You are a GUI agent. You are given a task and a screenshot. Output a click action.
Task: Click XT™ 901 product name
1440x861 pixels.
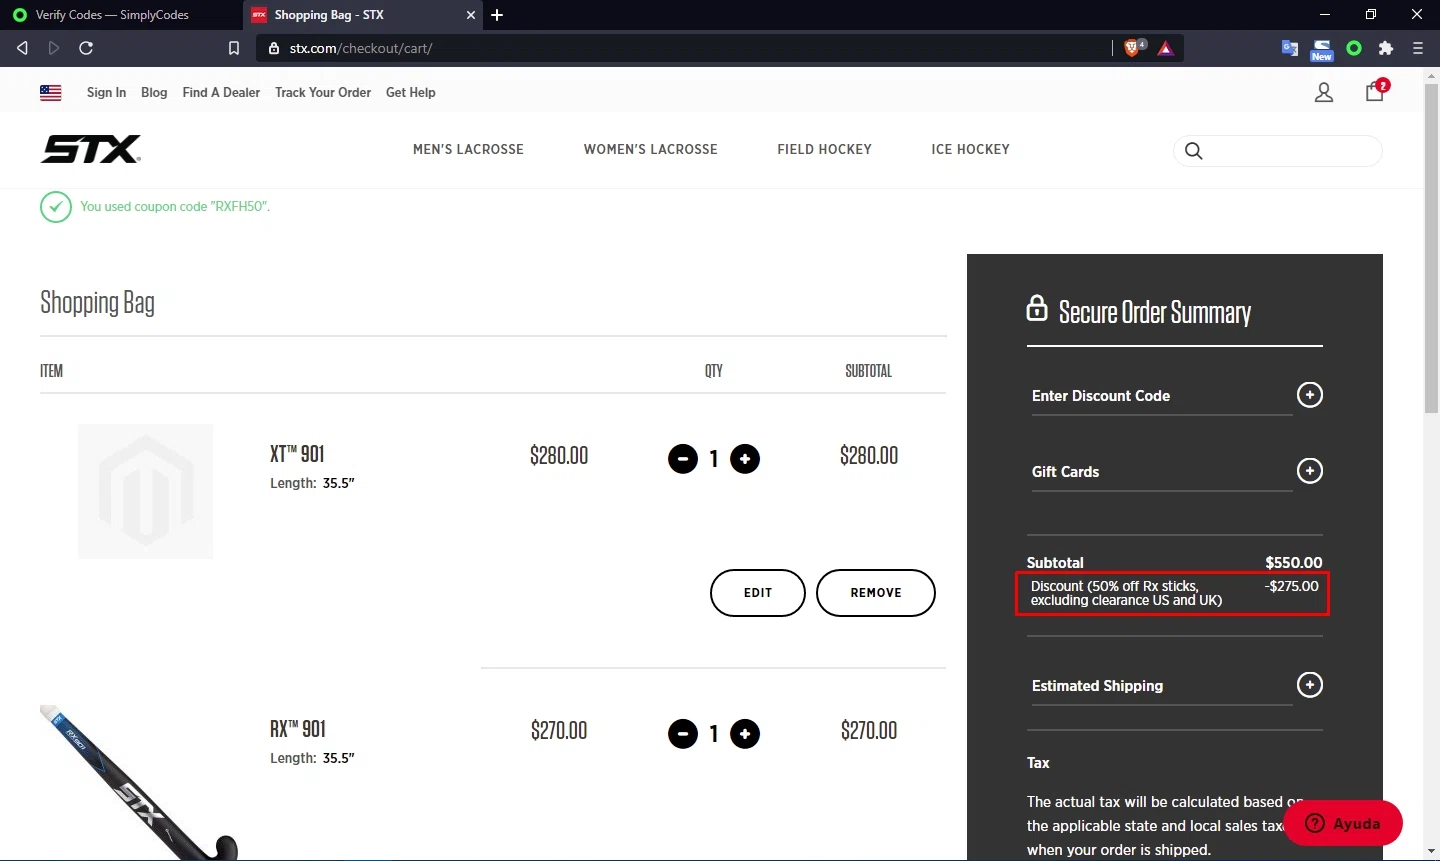297,454
